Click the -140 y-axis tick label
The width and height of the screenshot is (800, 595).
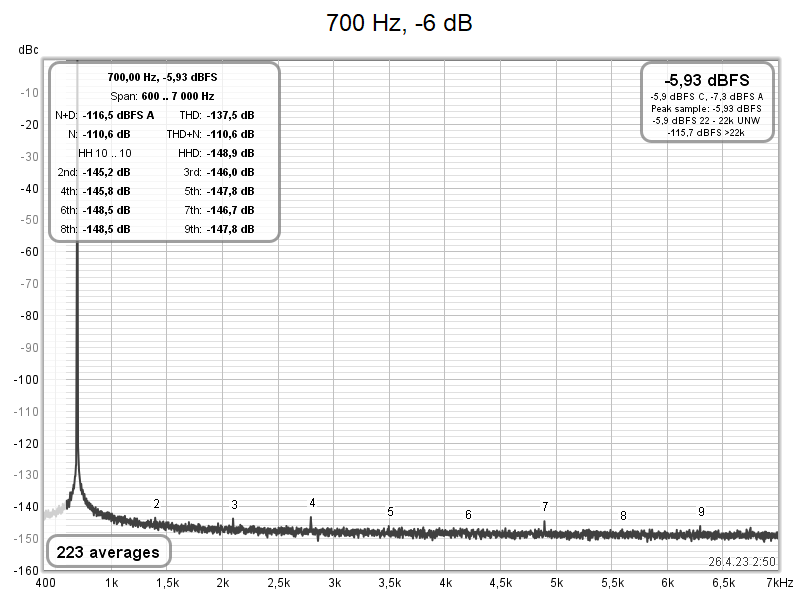tap(26, 507)
